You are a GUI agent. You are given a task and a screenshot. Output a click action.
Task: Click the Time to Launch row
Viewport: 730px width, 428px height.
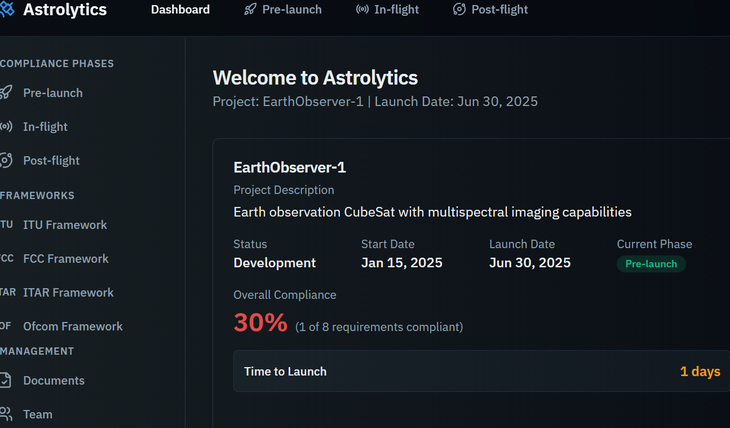pyautogui.click(x=481, y=372)
